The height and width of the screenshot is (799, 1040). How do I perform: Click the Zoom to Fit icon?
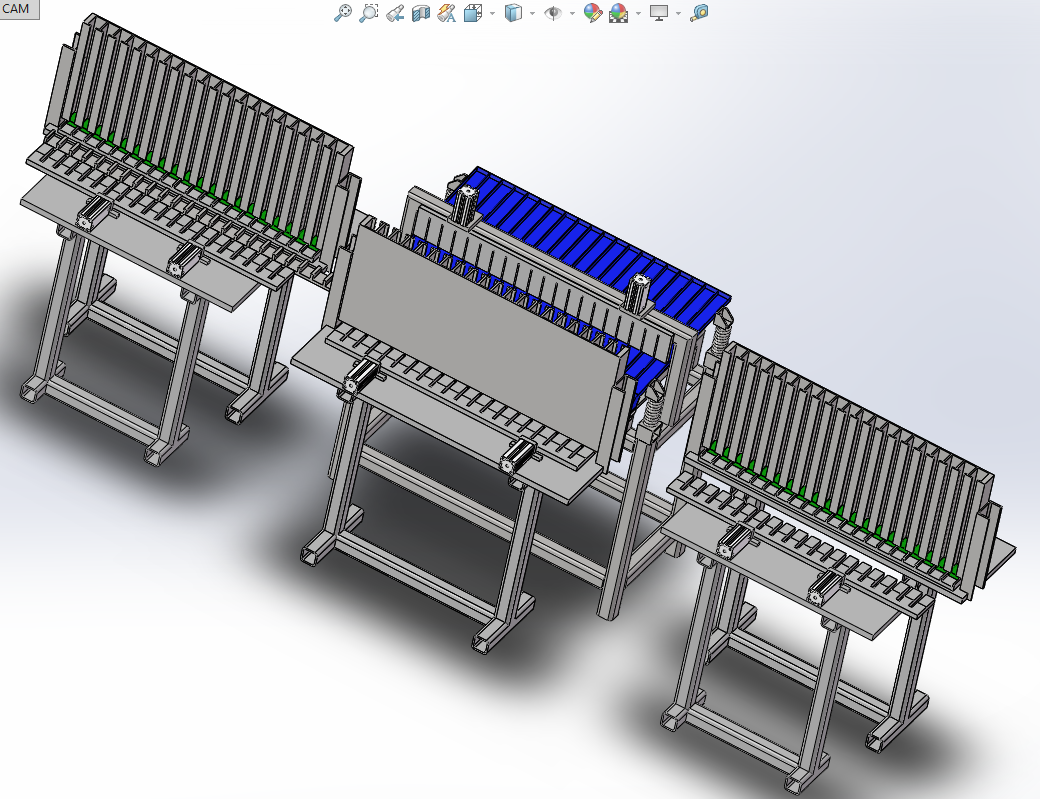click(342, 13)
